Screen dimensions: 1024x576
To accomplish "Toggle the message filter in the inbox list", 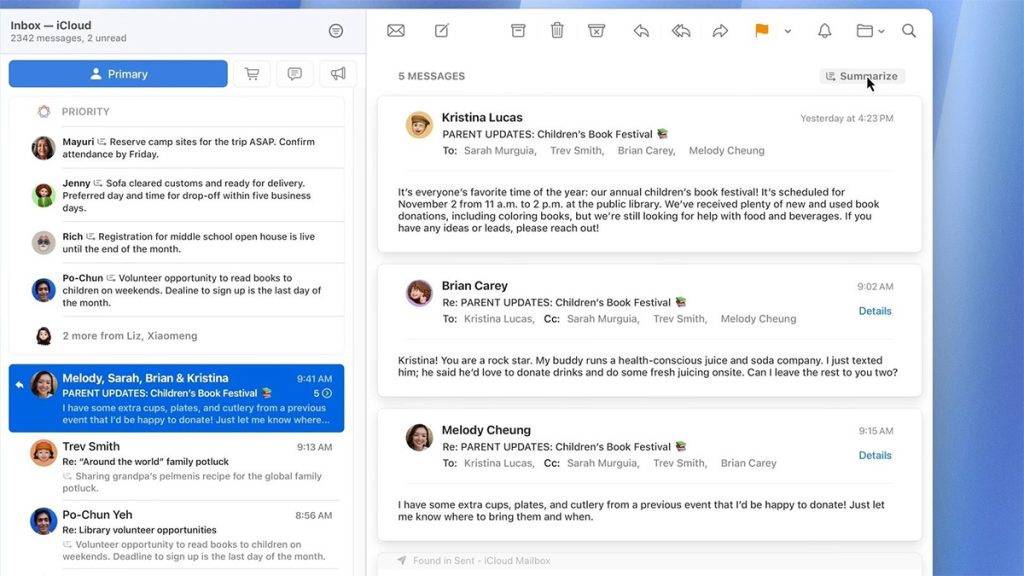I will point(336,31).
